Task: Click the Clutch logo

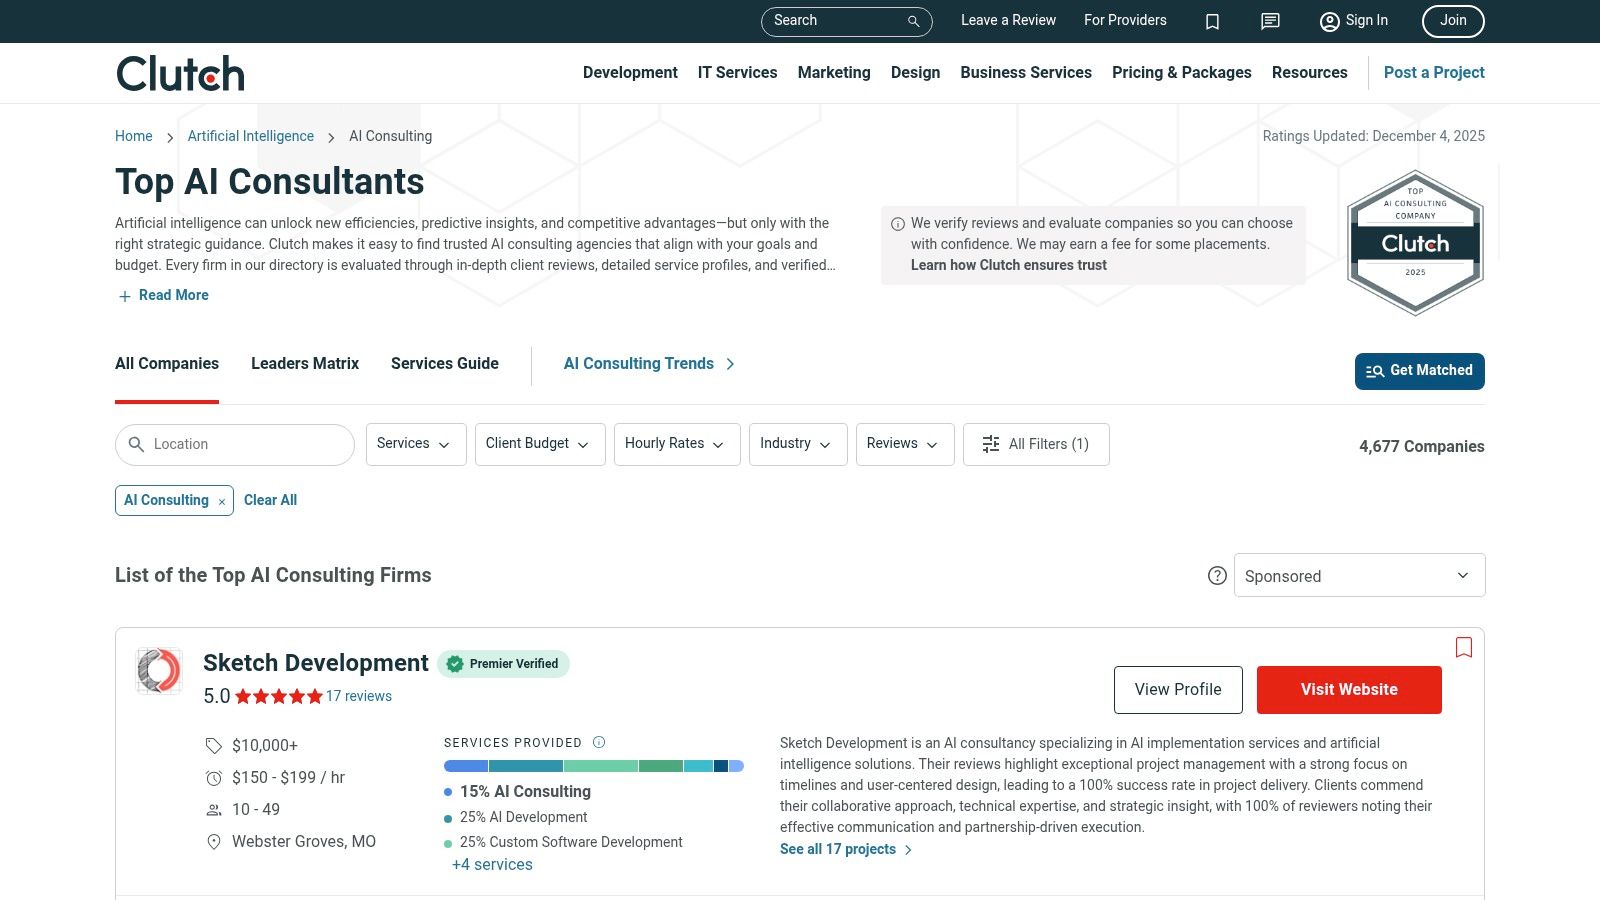Action: (x=180, y=73)
